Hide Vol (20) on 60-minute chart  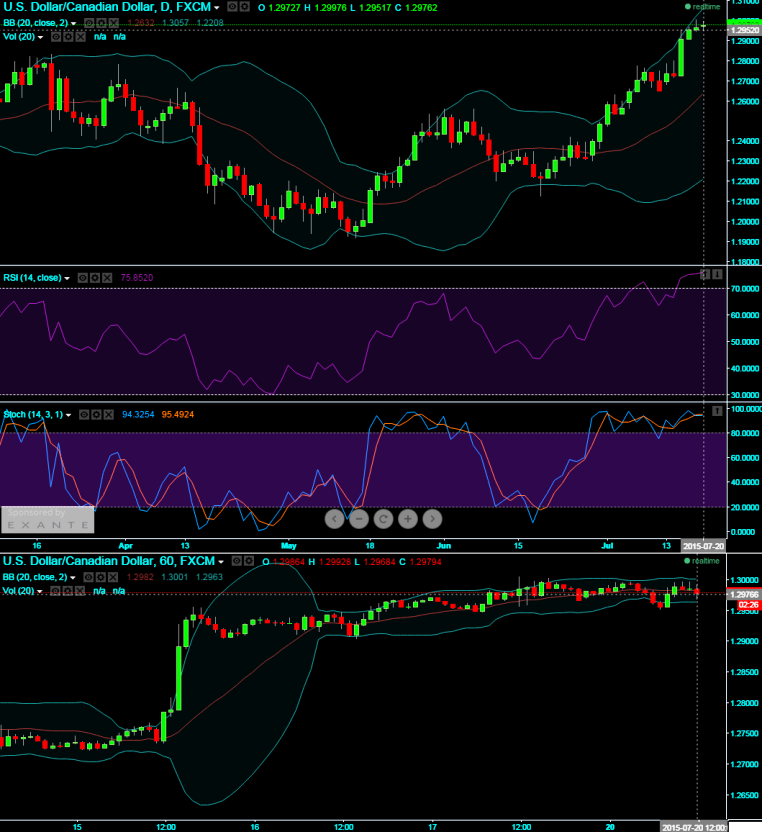pos(55,591)
